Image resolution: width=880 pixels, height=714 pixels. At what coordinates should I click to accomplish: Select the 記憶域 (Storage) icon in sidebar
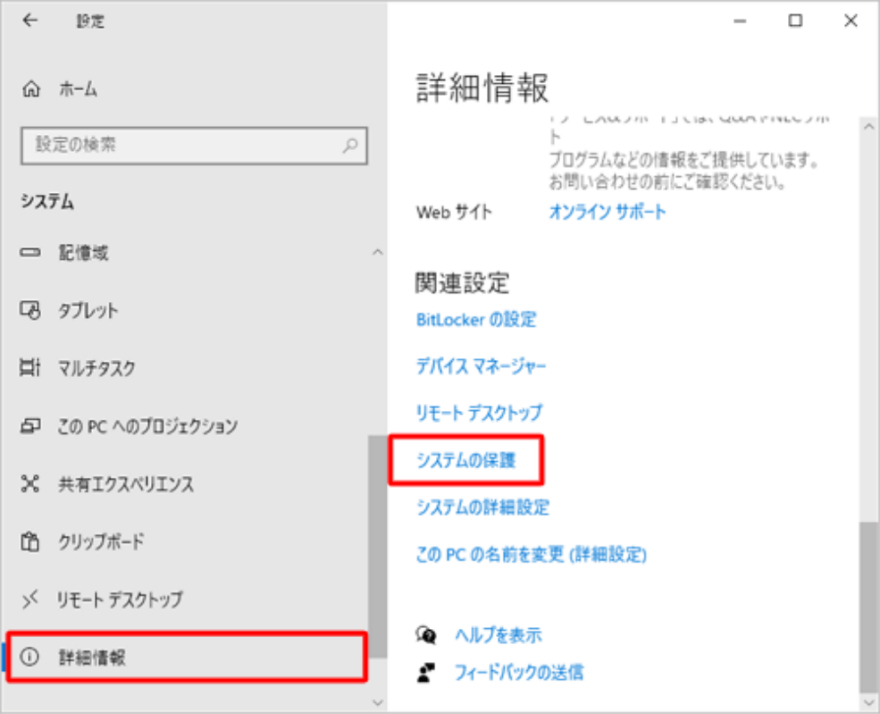point(30,253)
